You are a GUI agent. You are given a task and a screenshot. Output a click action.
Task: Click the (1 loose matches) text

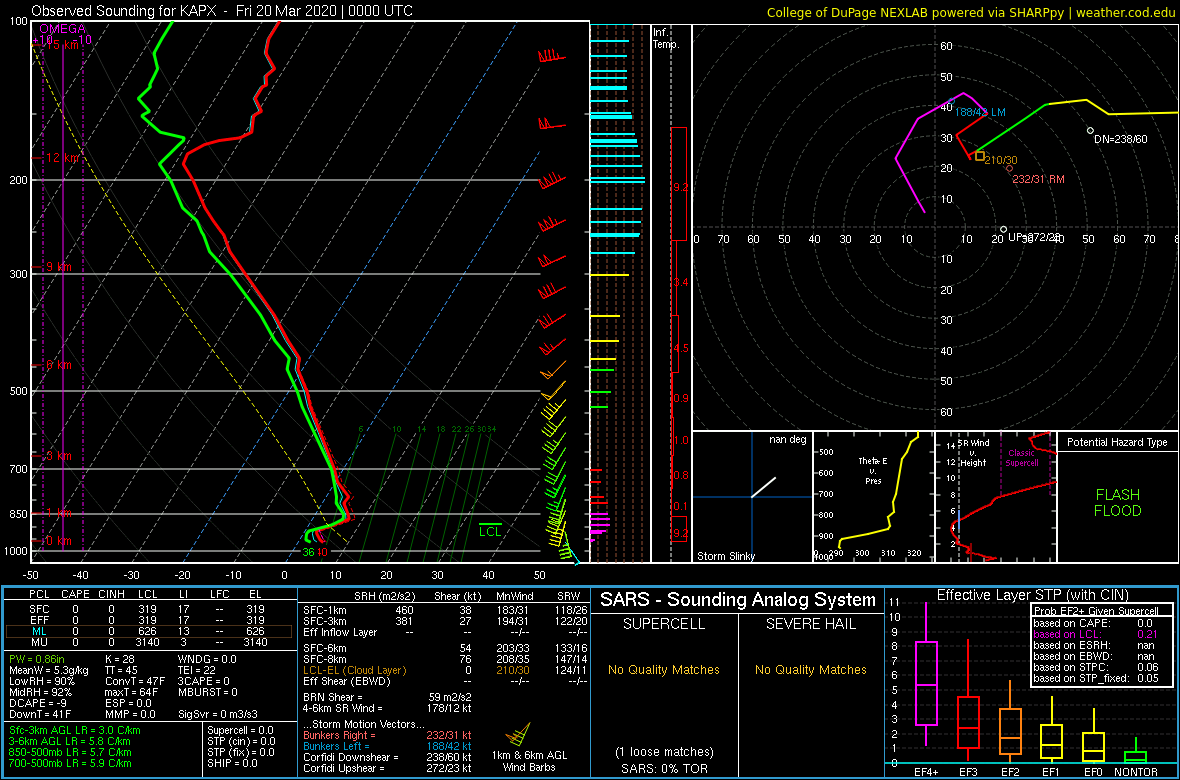(664, 751)
